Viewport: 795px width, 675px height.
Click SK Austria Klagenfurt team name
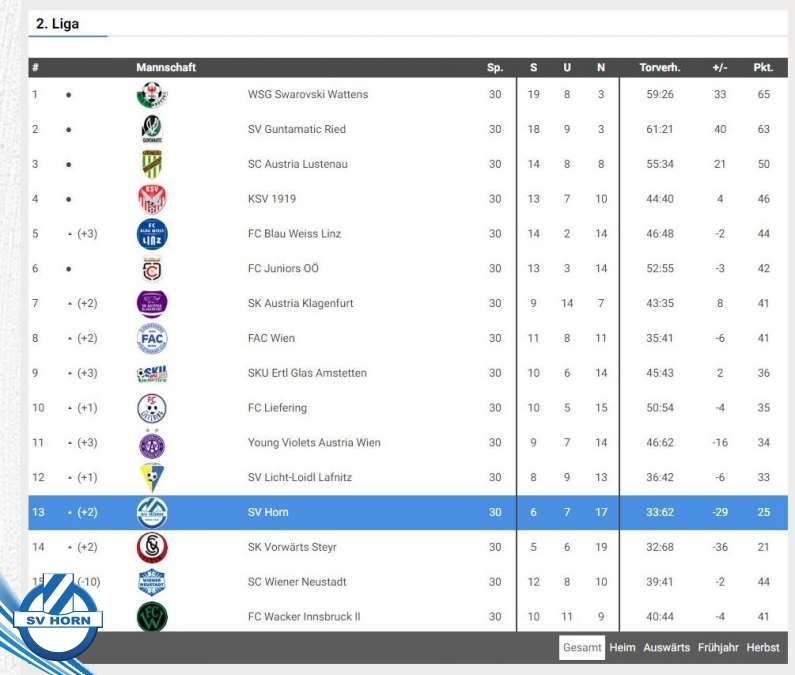click(x=300, y=303)
